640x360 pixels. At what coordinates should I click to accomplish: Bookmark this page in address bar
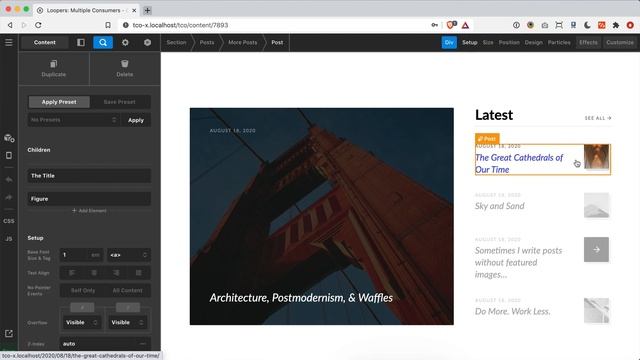click(x=108, y=25)
